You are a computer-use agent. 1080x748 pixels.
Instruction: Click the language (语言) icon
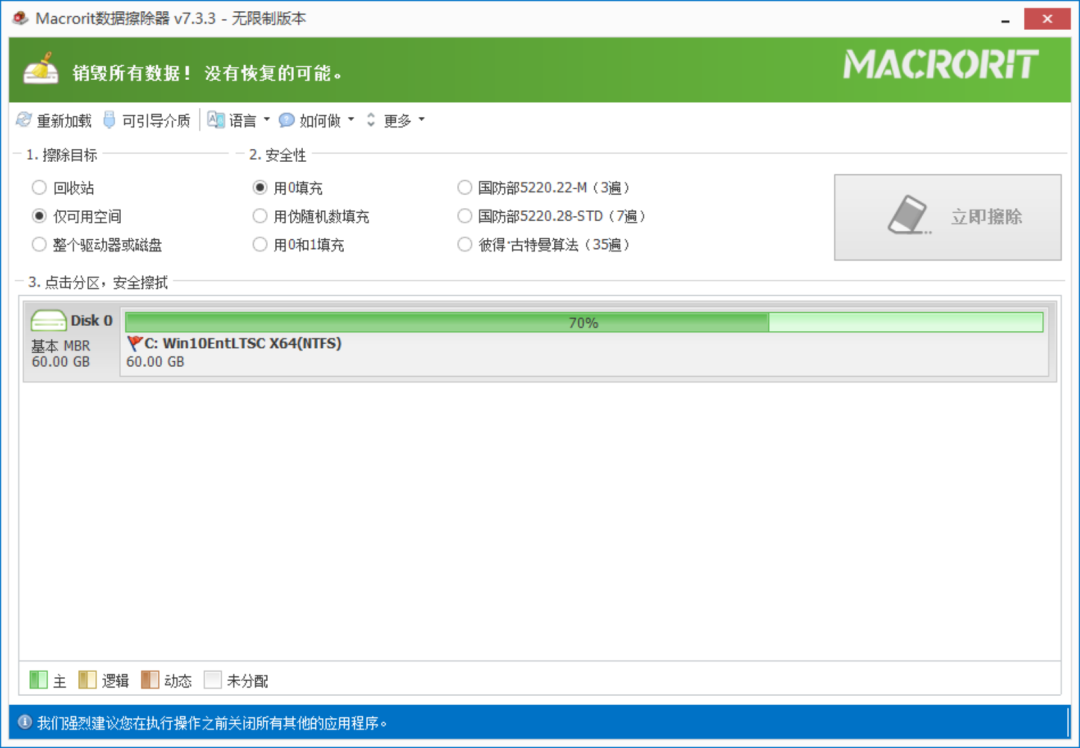click(x=216, y=120)
